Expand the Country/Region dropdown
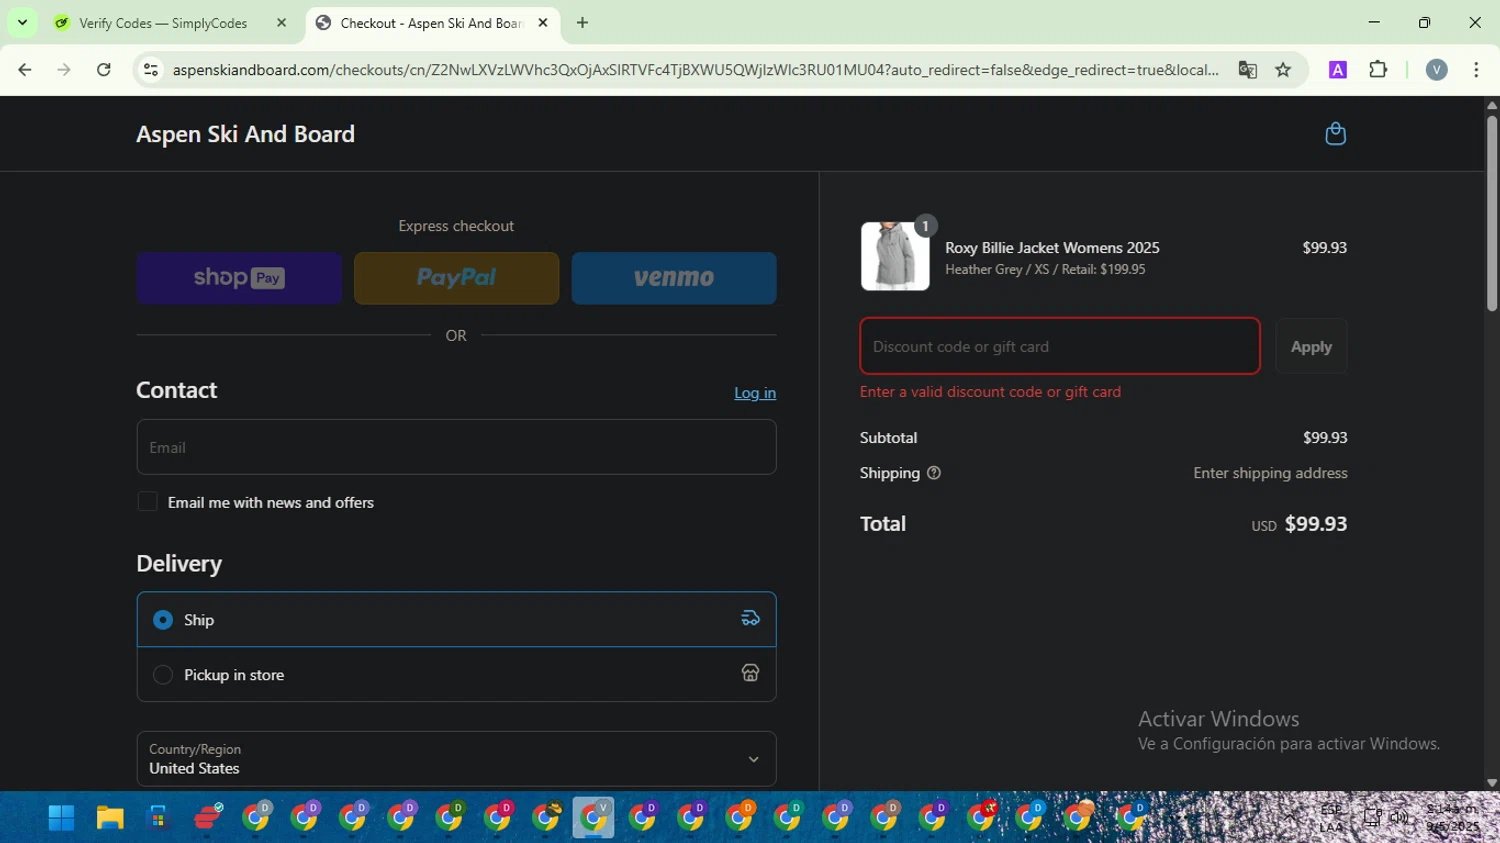Image resolution: width=1500 pixels, height=843 pixels. tap(456, 759)
